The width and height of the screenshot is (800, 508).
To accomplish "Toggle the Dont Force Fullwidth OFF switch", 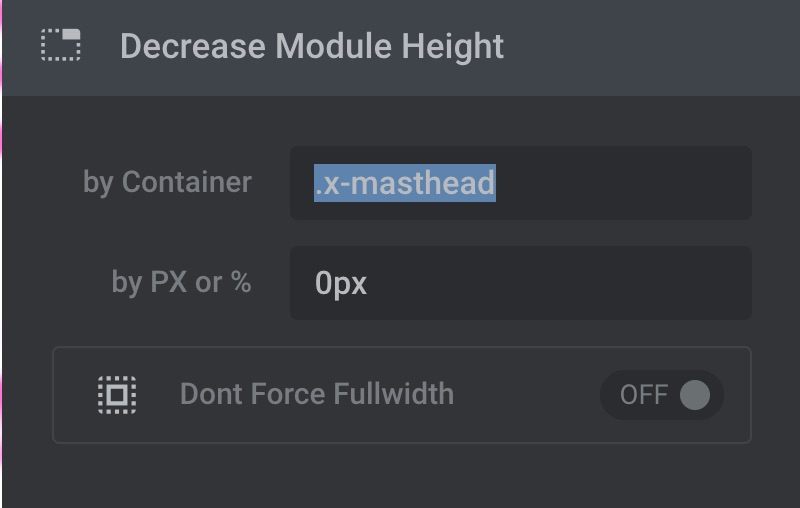I will pyautogui.click(x=662, y=395).
